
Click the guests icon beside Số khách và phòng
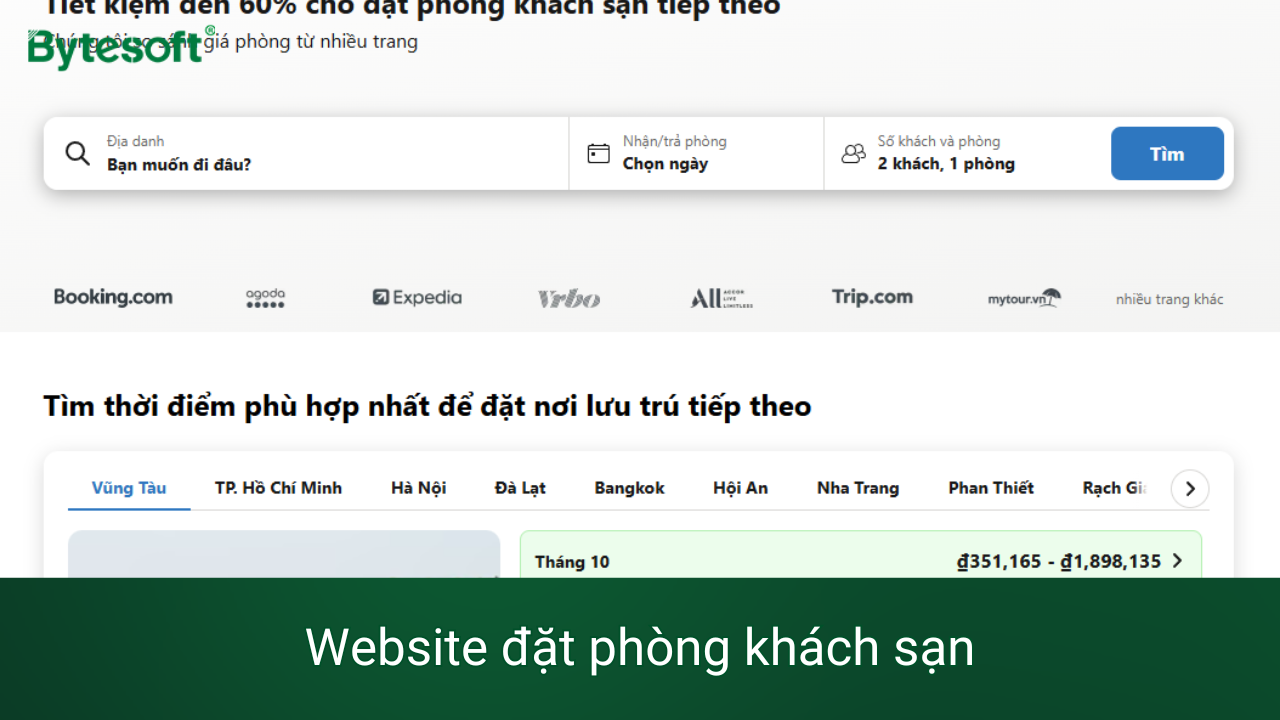click(853, 153)
